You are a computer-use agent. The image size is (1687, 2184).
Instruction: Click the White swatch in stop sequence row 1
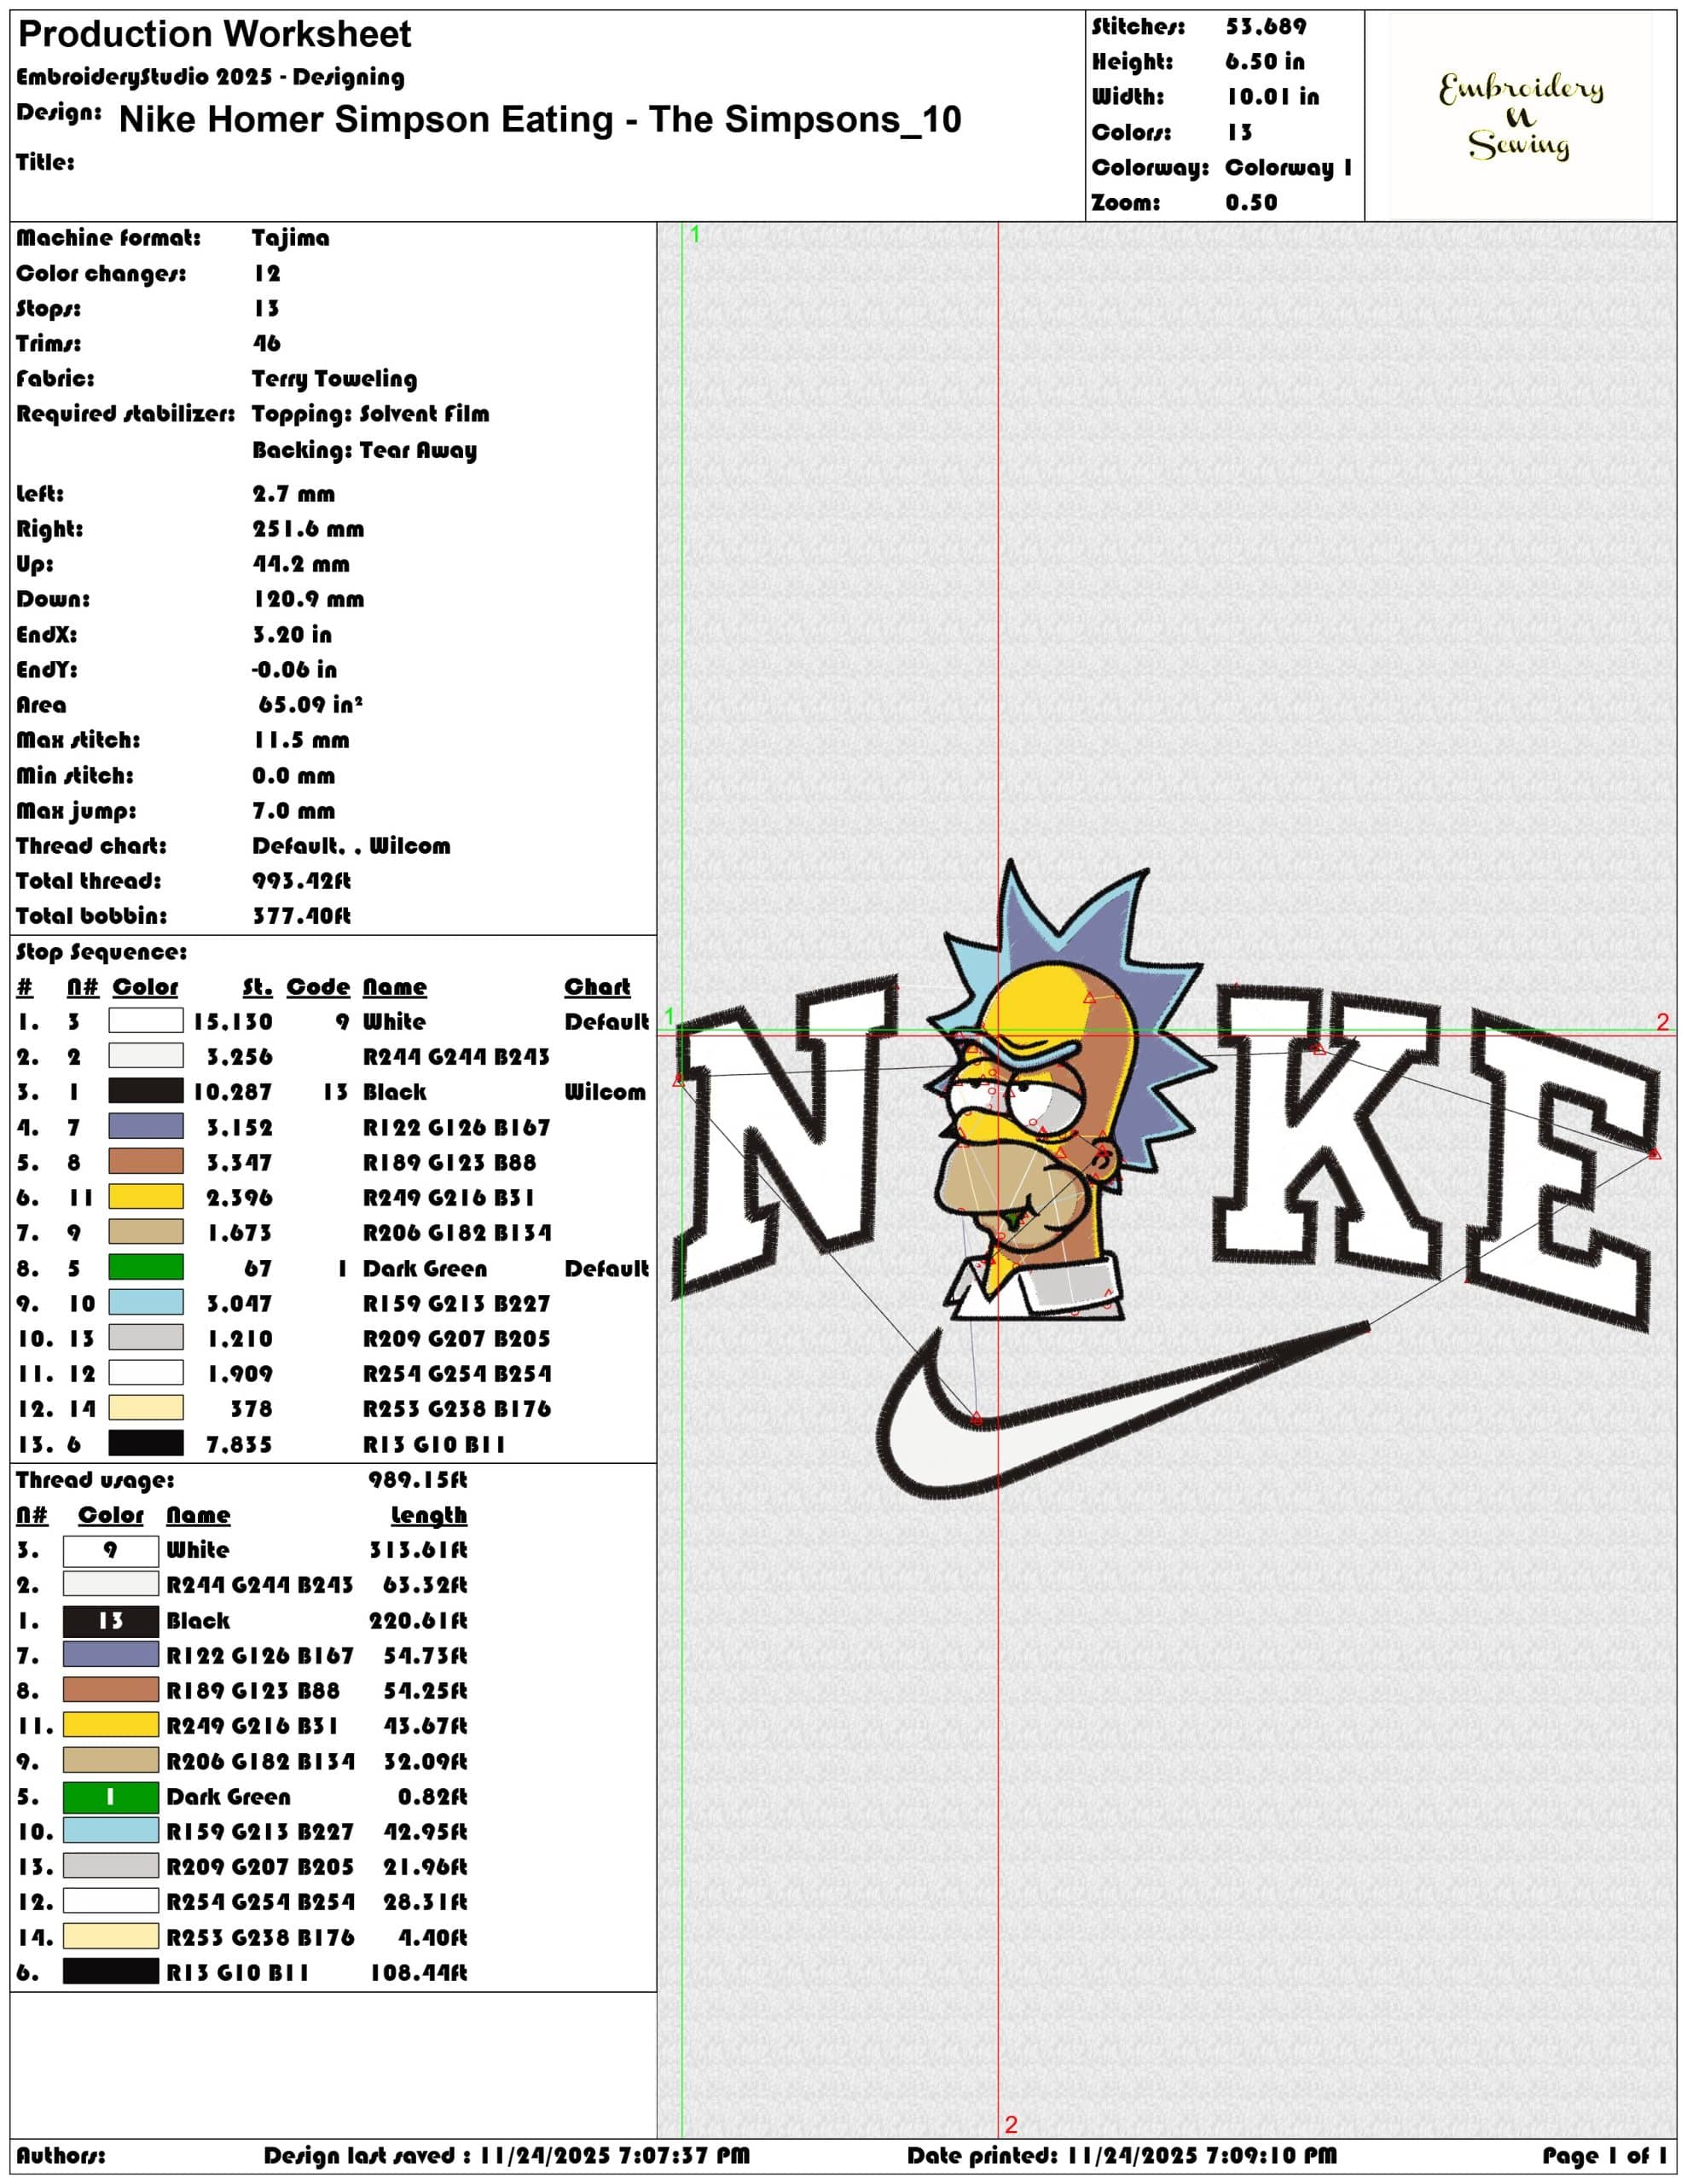pos(145,1020)
